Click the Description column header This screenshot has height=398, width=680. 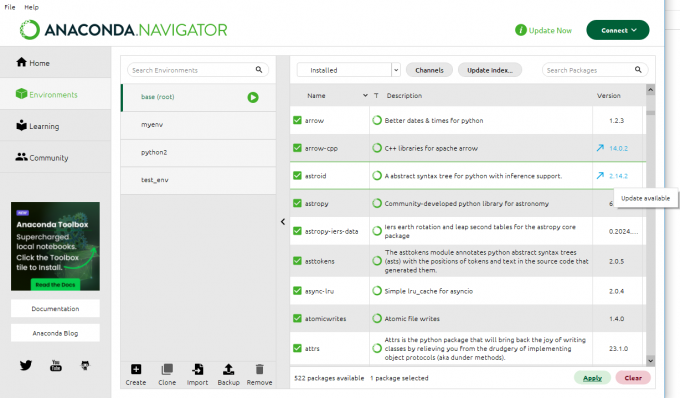click(x=404, y=95)
